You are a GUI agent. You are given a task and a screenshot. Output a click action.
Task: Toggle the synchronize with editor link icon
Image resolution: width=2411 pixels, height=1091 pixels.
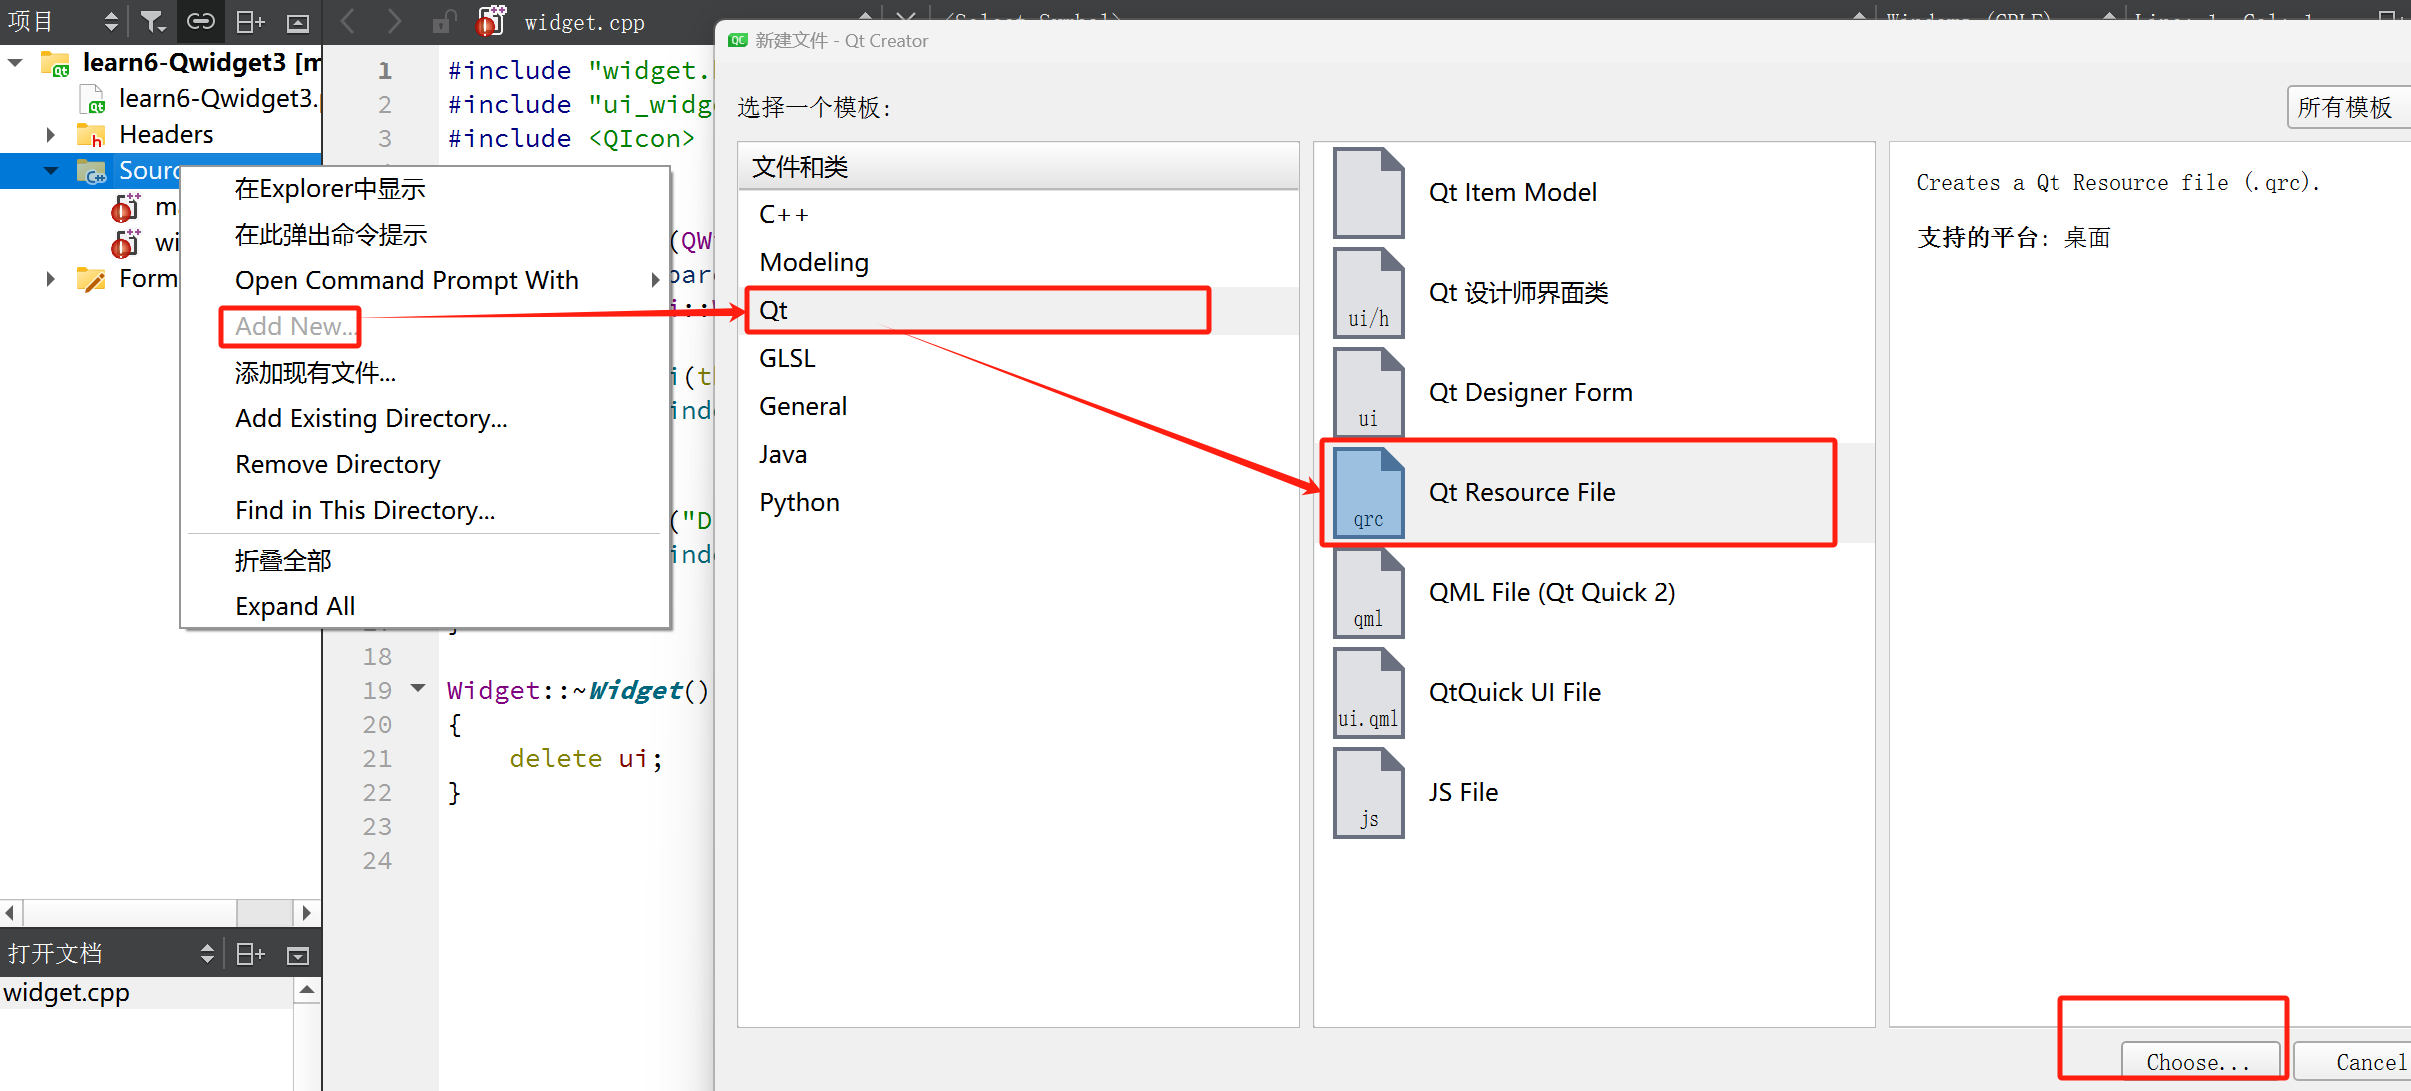[201, 21]
